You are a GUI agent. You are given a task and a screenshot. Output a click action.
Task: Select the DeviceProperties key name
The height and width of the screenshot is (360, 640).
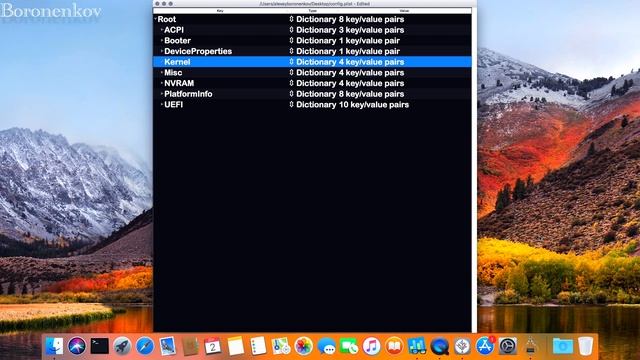coord(198,51)
